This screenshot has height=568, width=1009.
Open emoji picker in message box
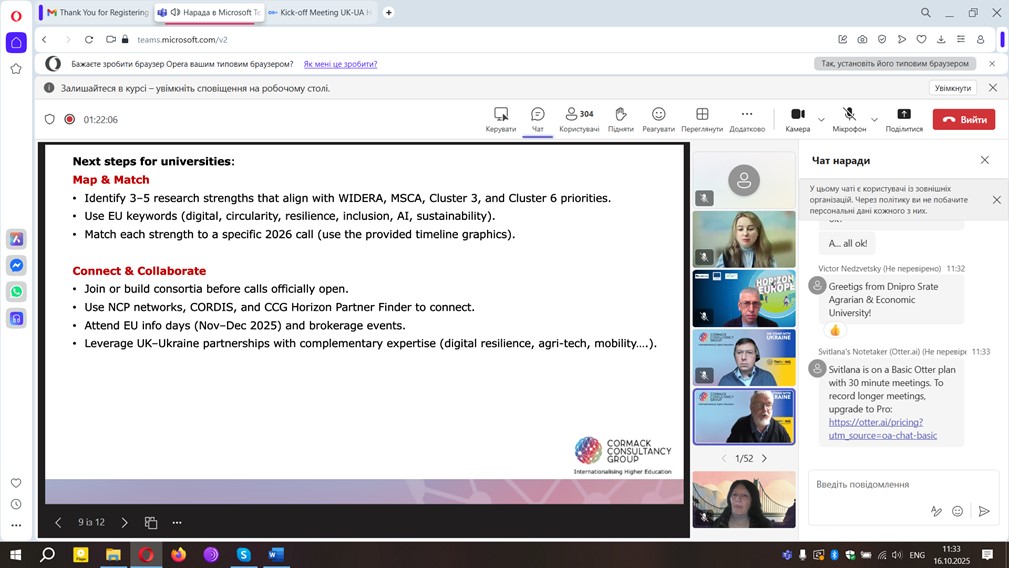(958, 511)
